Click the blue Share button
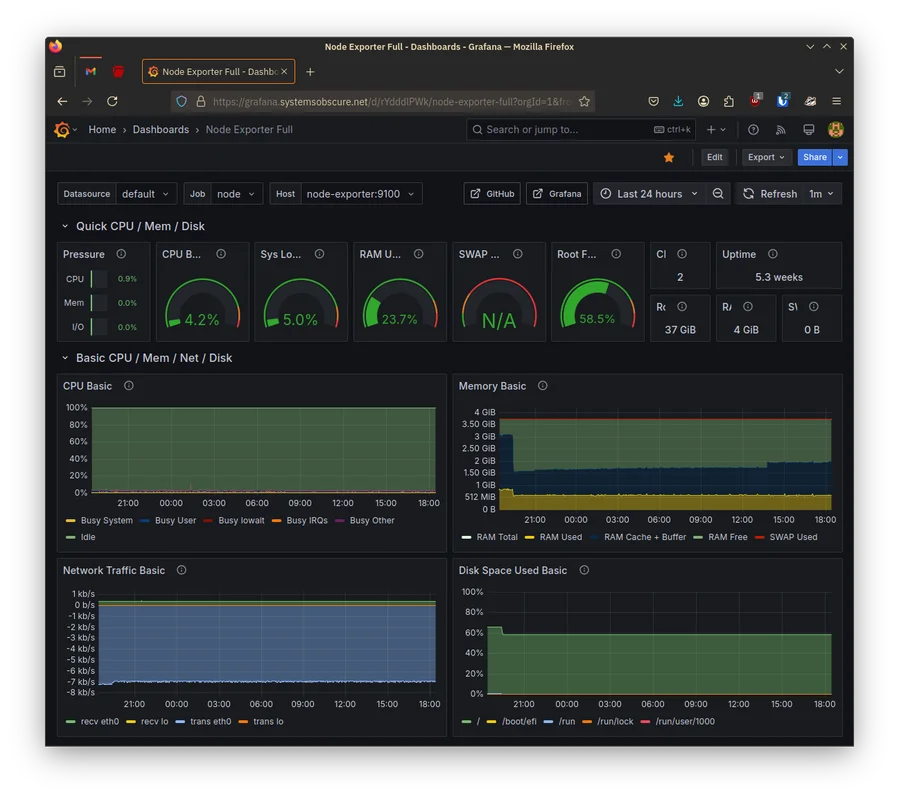 815,158
